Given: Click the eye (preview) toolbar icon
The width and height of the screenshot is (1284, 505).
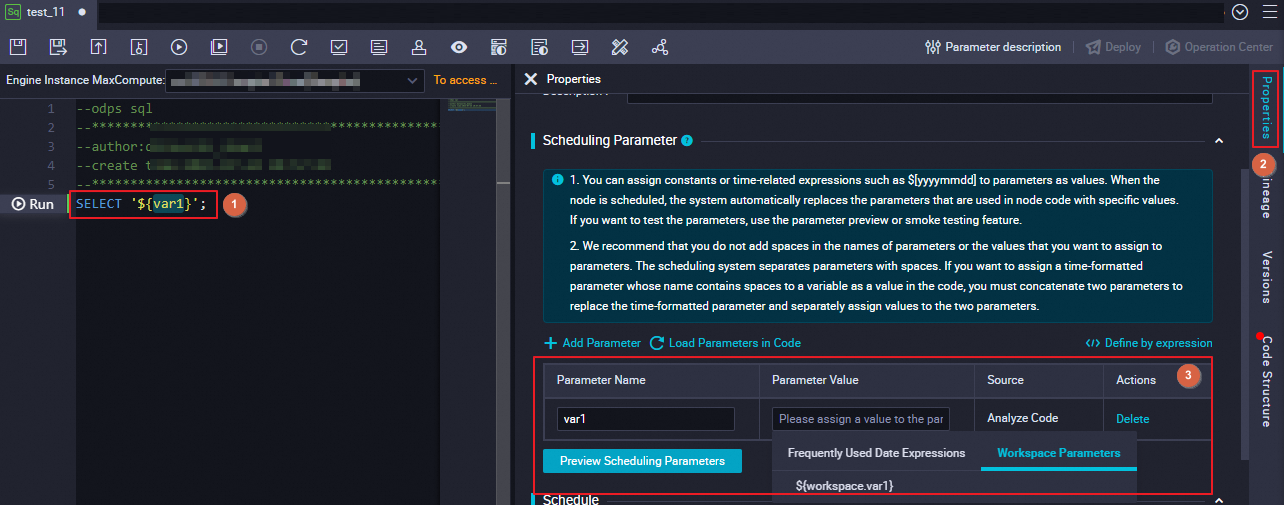Looking at the screenshot, I should point(459,47).
